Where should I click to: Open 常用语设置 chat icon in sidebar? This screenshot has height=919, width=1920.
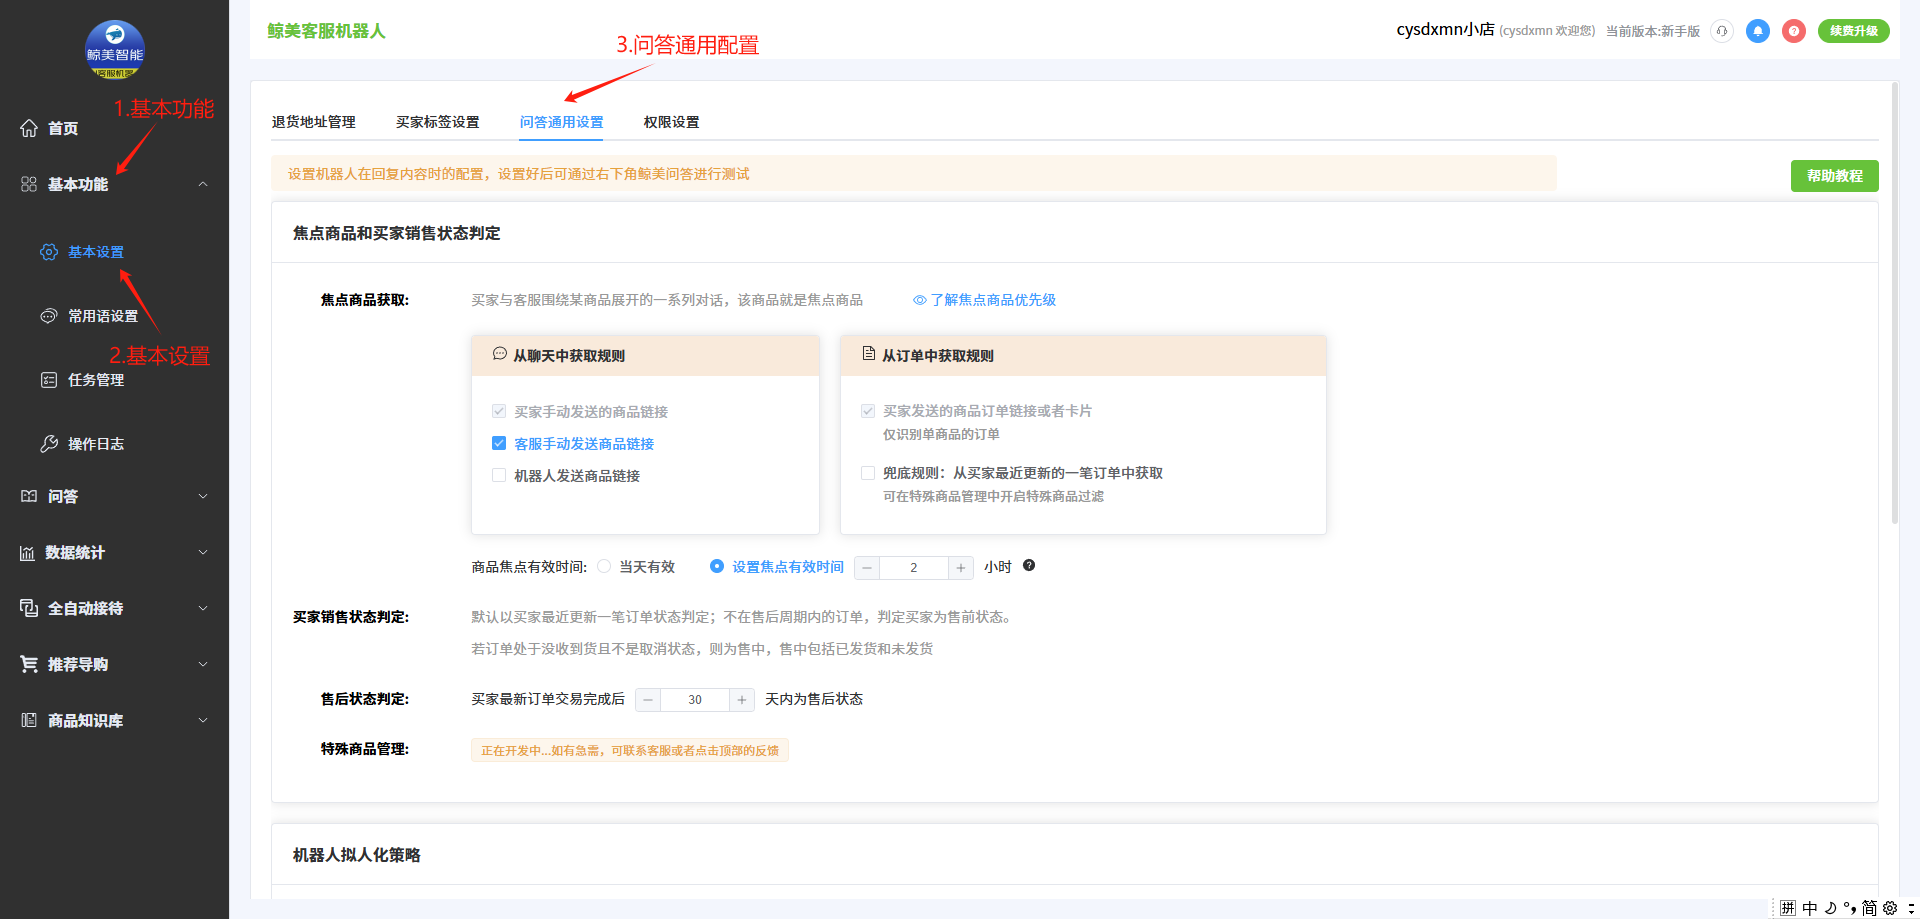pos(49,316)
